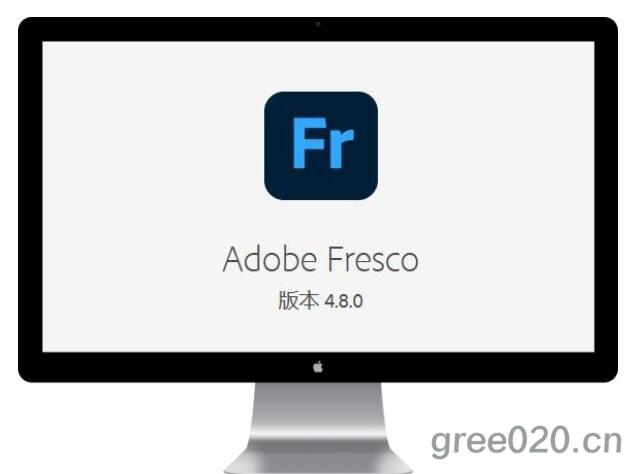Click the webcam dot above the screen
The width and height of the screenshot is (636, 474).
[318, 24]
